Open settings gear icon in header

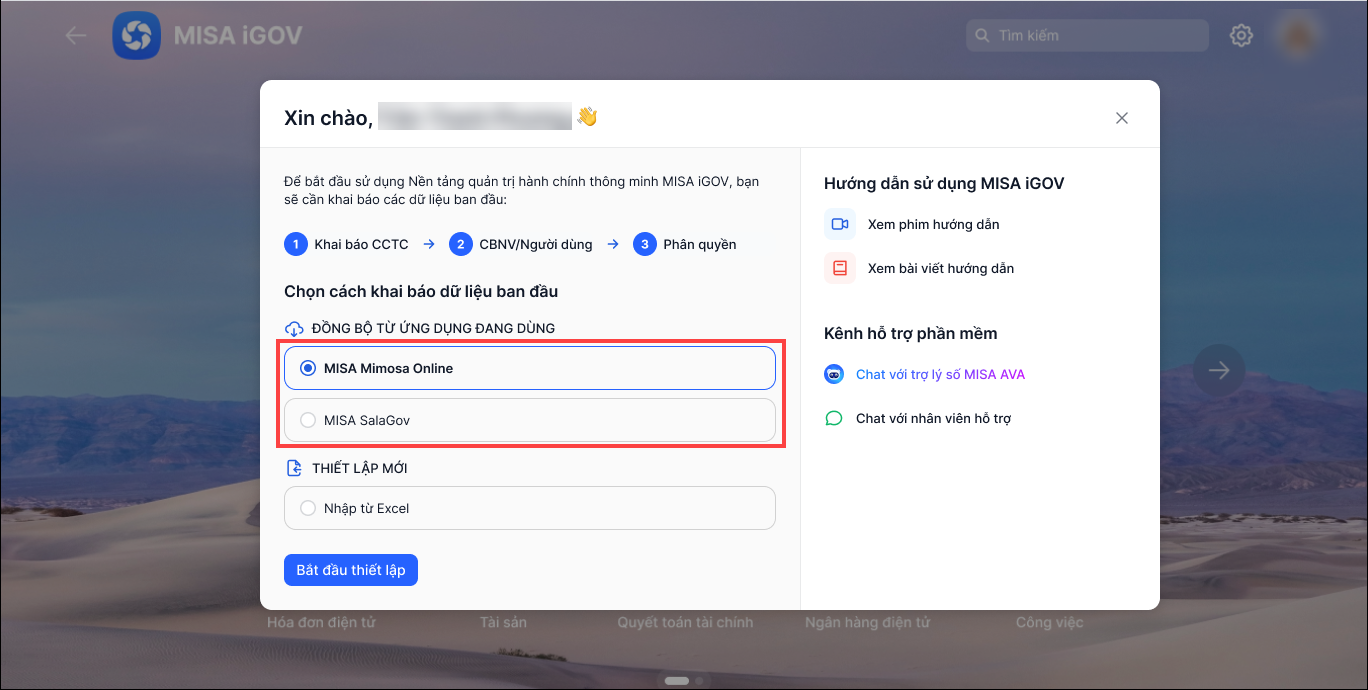pyautogui.click(x=1241, y=35)
